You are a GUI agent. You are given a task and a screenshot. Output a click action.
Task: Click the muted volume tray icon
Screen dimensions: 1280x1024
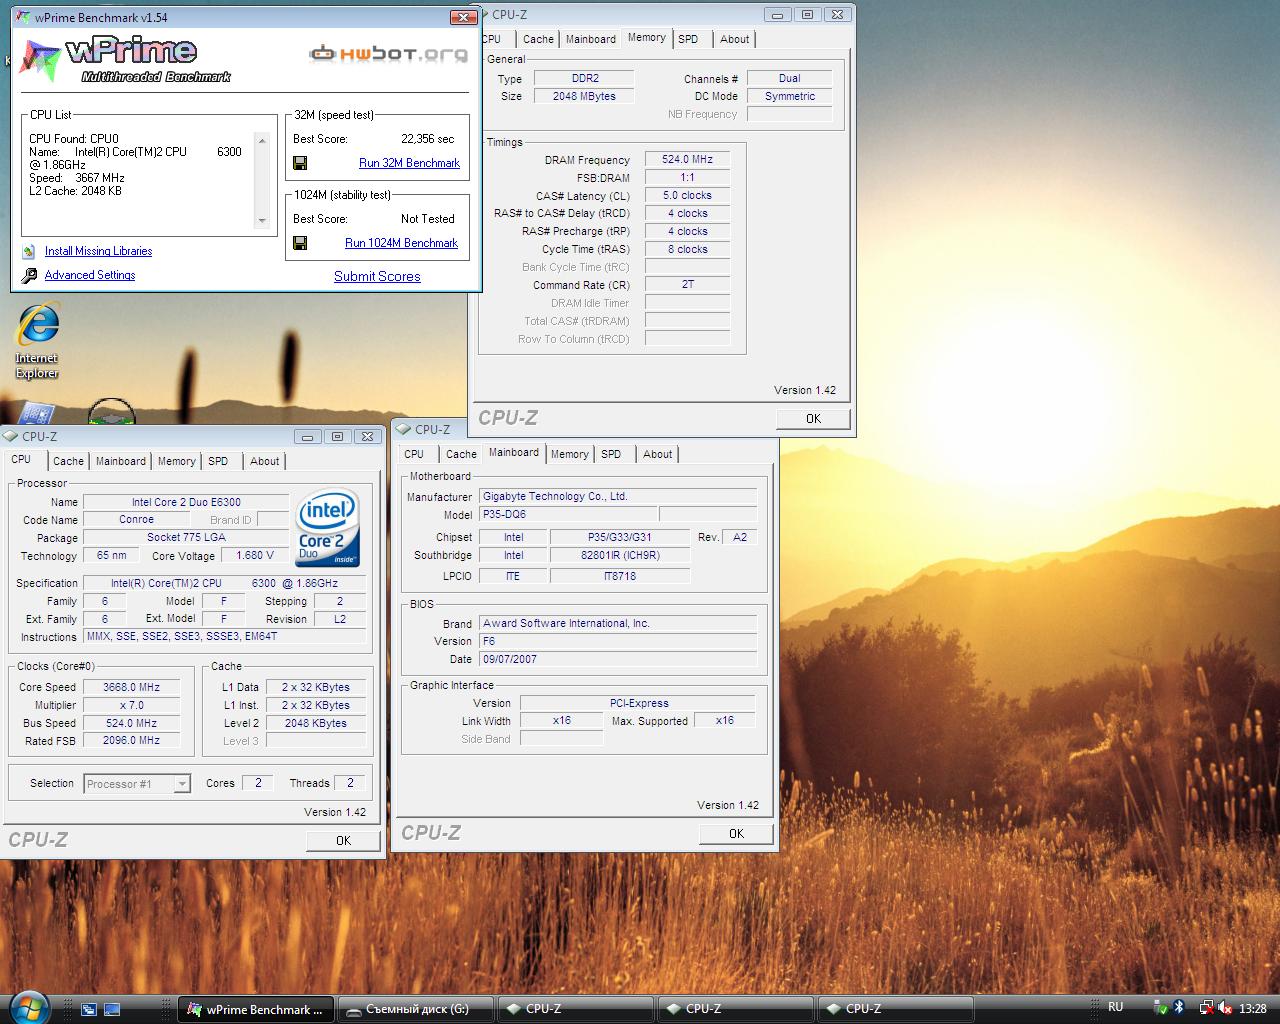click(1224, 1008)
